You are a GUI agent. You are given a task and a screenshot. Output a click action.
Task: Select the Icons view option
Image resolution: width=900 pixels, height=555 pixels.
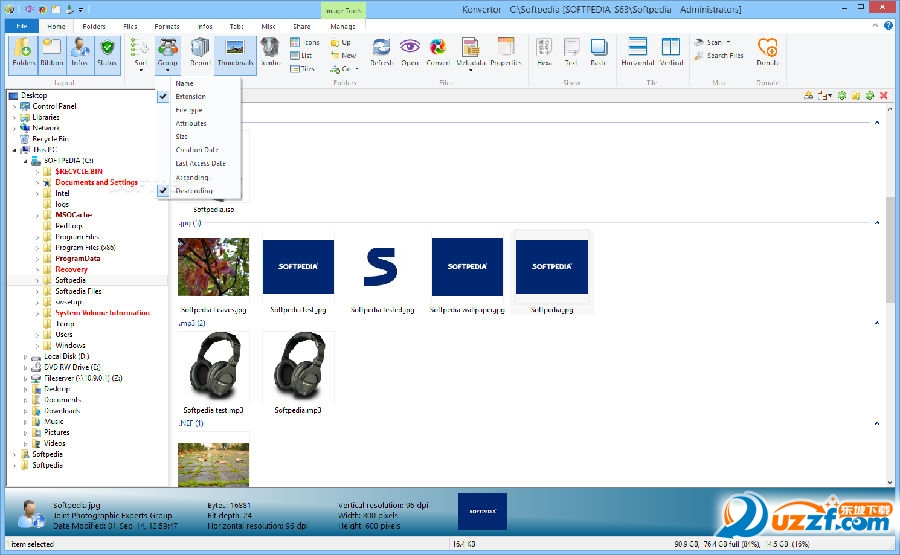305,42
